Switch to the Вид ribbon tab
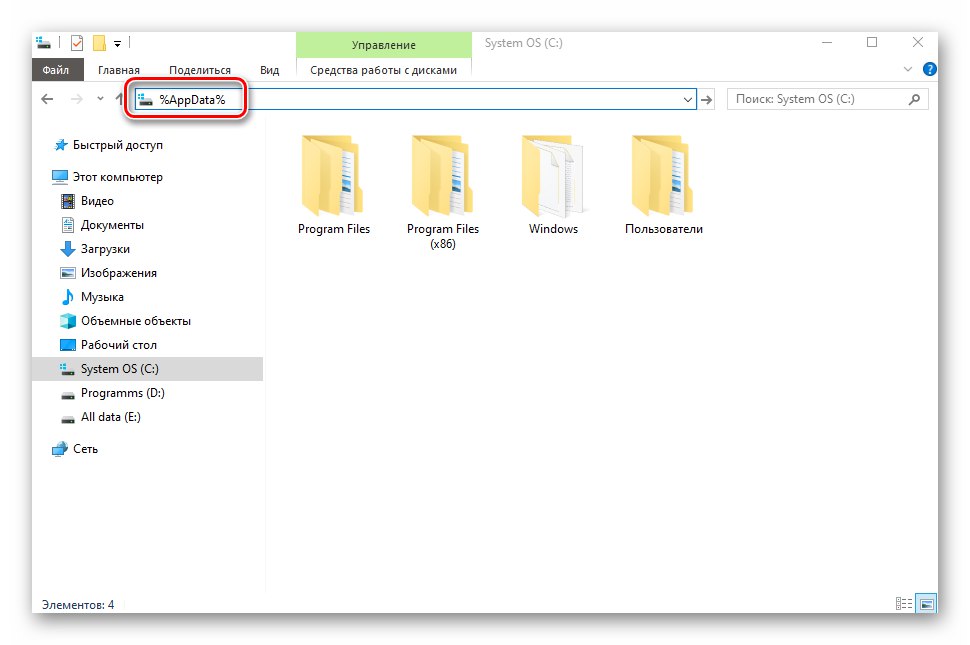Image resolution: width=970 pixels, height=645 pixels. click(x=268, y=70)
